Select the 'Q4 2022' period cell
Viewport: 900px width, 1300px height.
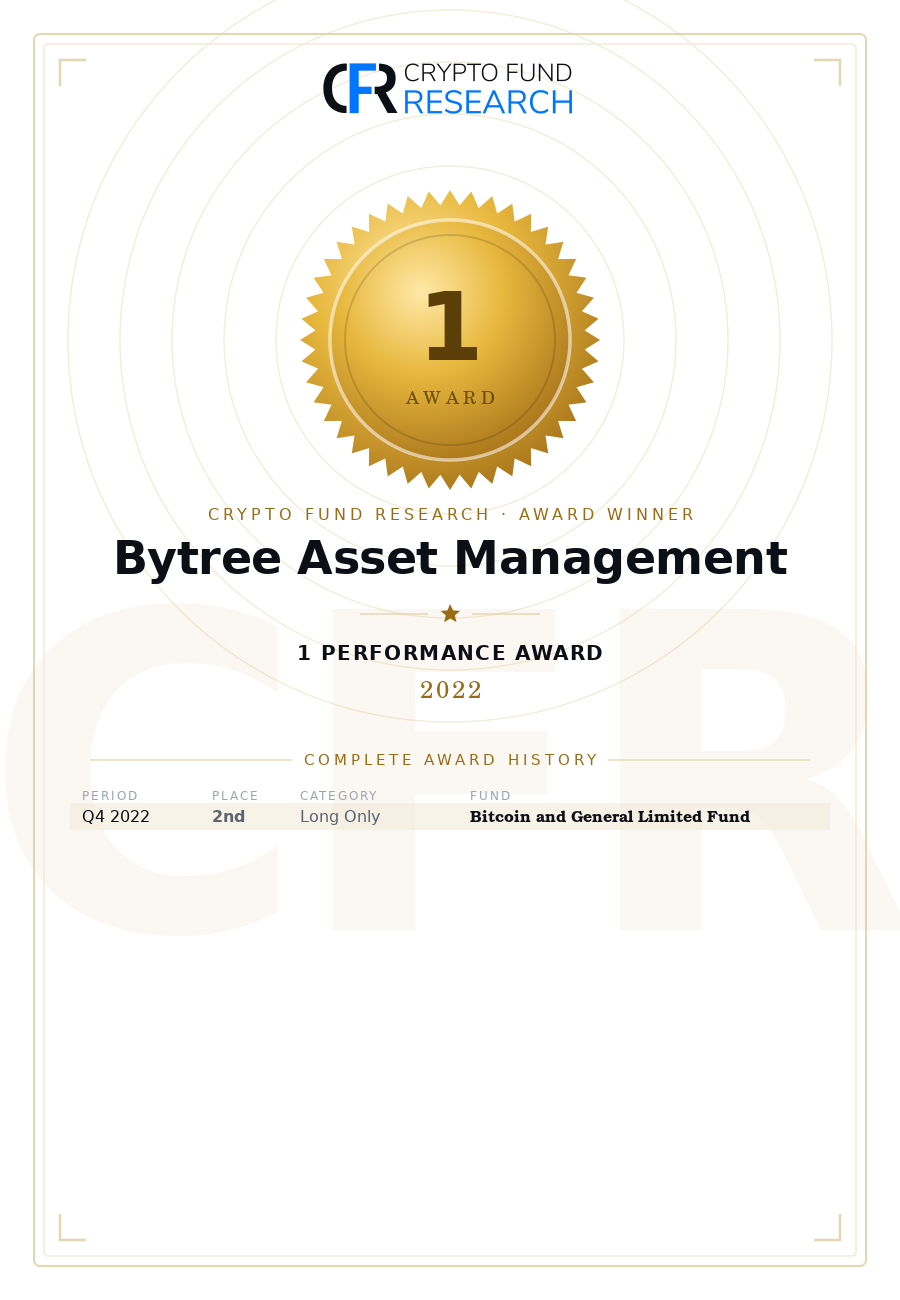click(x=116, y=817)
